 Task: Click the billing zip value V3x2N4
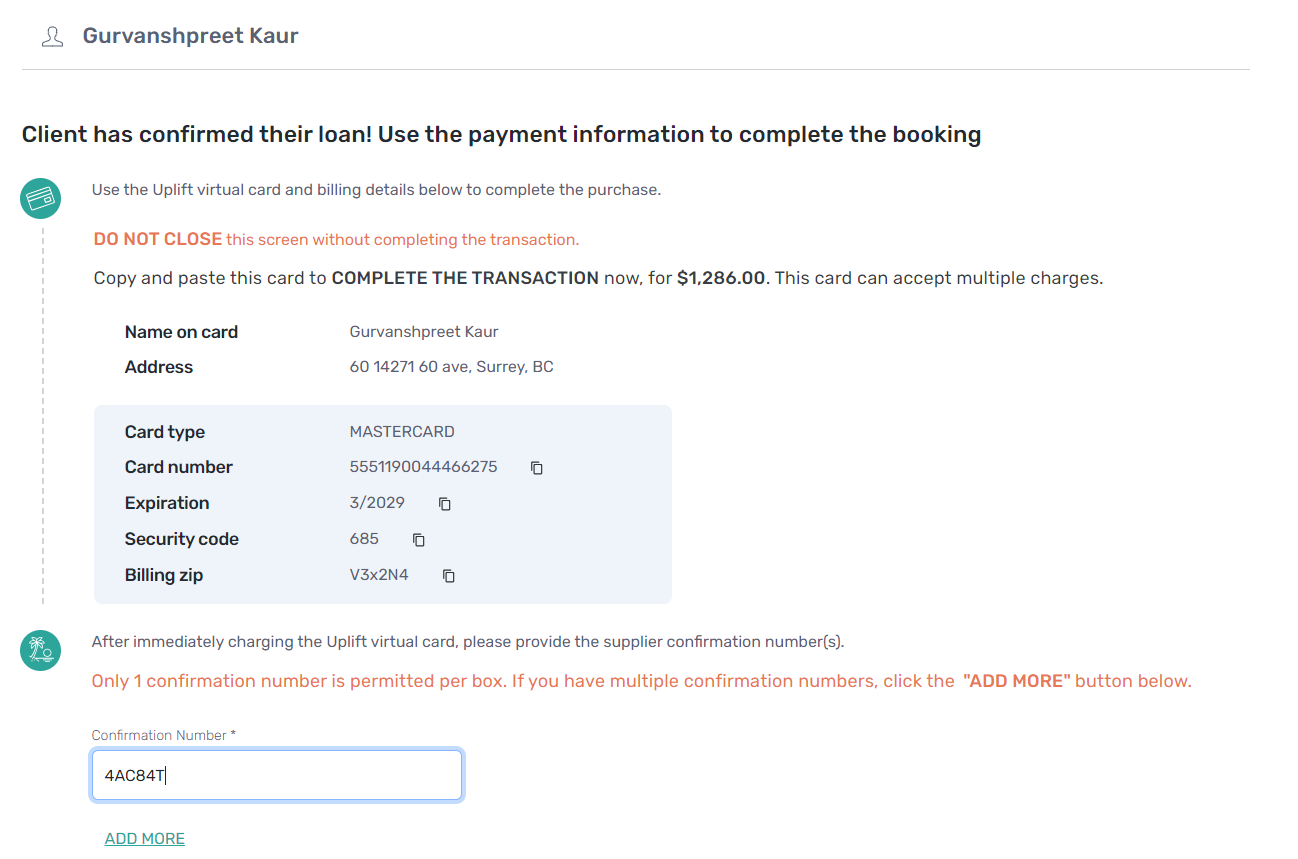(x=379, y=575)
